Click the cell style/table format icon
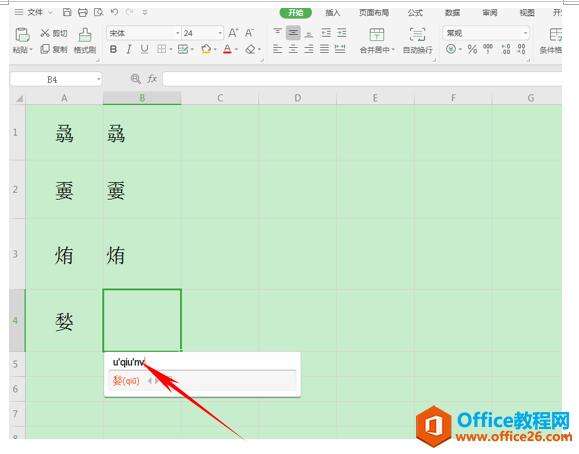This screenshot has height=454, width=579. coord(183,49)
